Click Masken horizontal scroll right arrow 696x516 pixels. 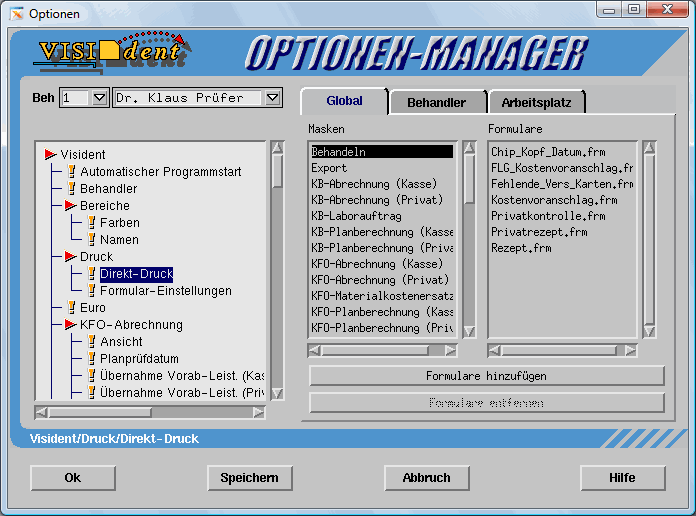(451, 351)
